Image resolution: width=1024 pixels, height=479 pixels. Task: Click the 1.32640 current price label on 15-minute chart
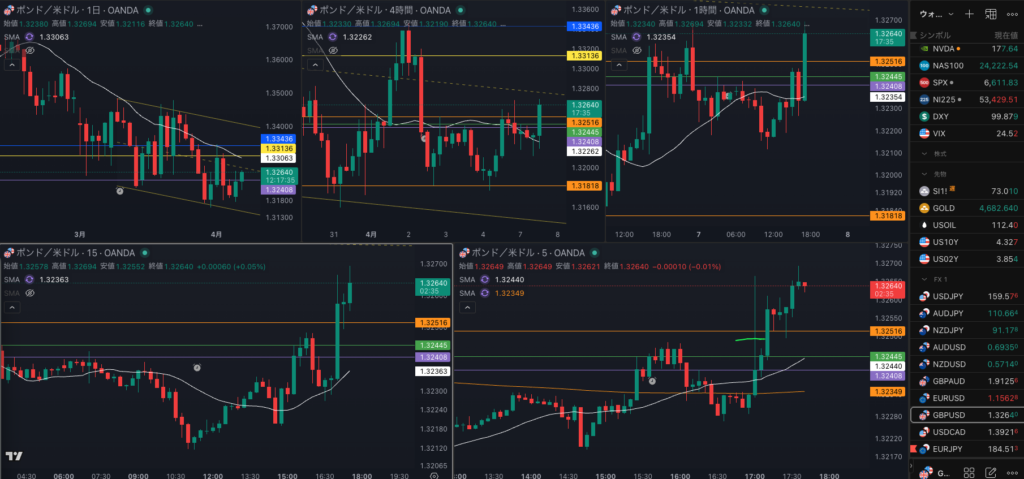(431, 284)
